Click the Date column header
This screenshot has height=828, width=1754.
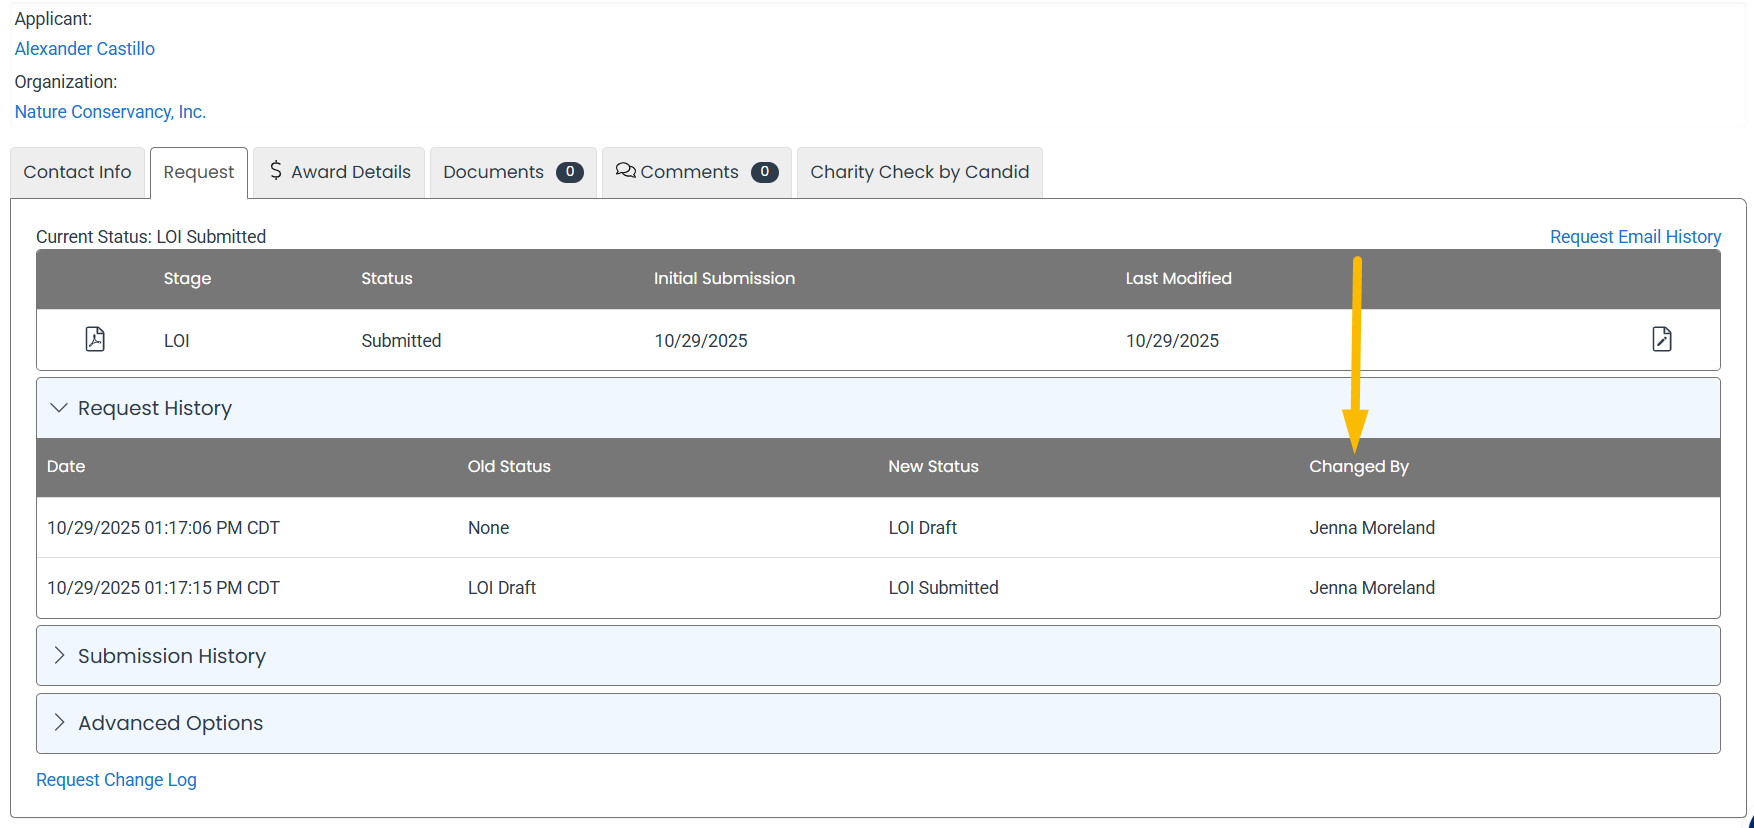(66, 466)
